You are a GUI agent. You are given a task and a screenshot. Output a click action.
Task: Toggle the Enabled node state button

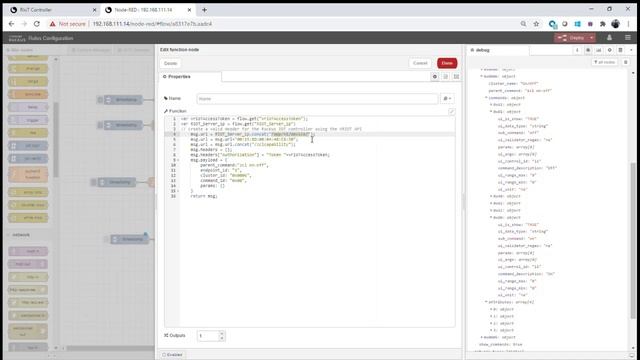[172, 355]
